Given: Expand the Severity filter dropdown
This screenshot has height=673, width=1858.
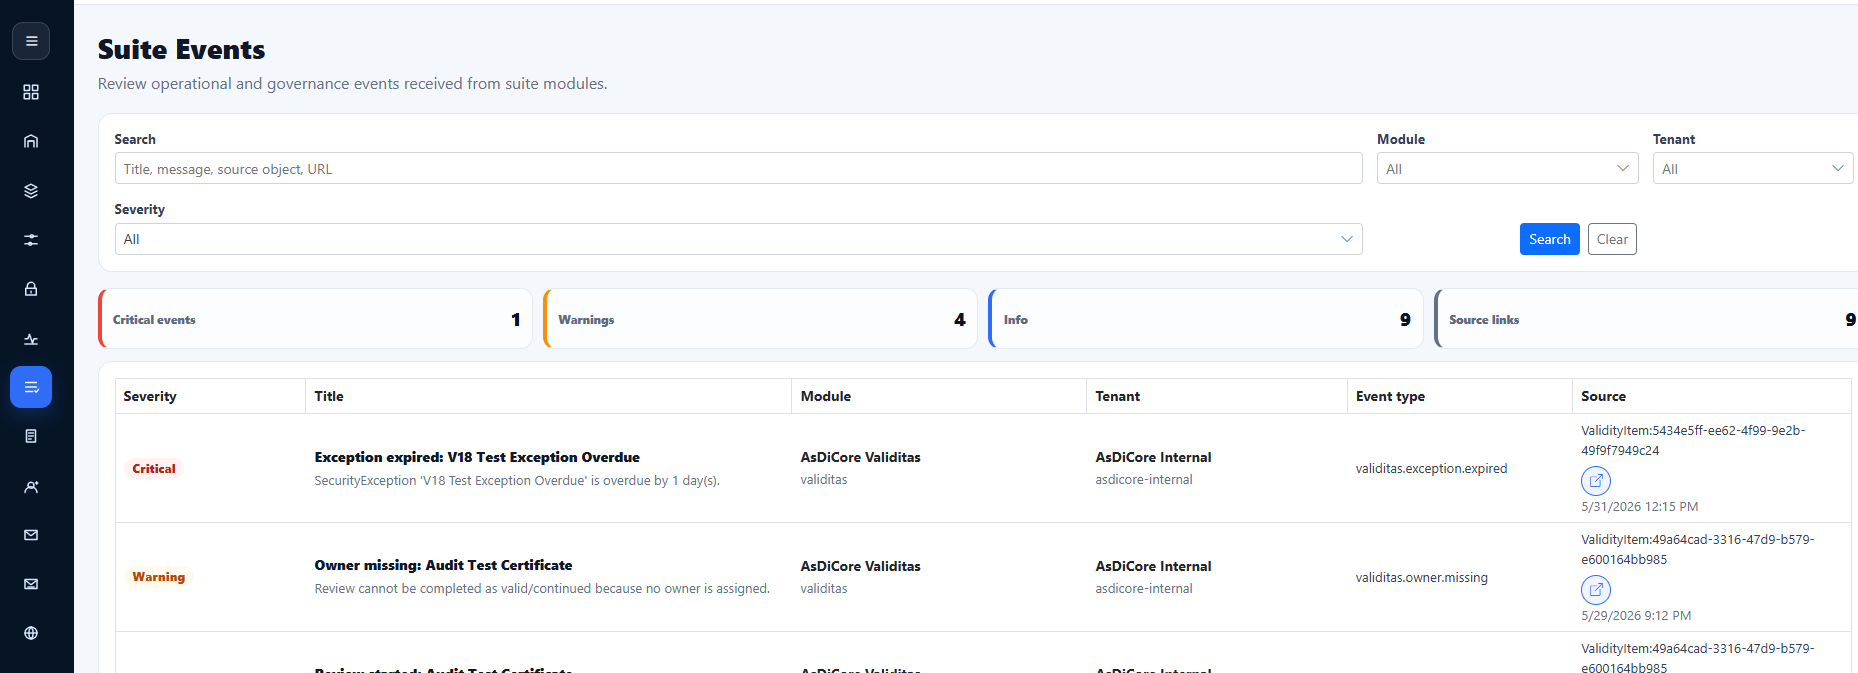Looking at the screenshot, I should tap(738, 239).
